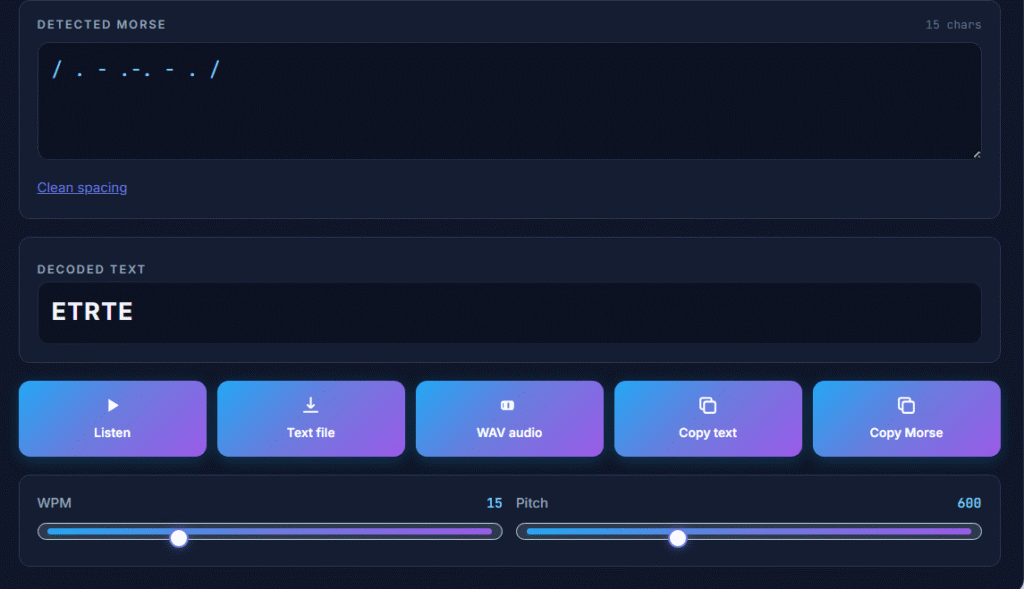Select the decoded text field showing ETRTE

(x=509, y=313)
